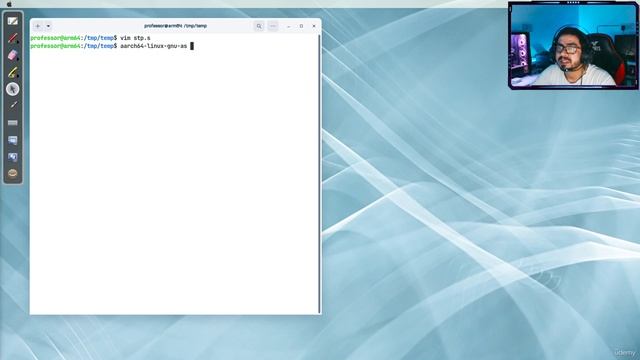Select the laser pointer stick tool
640x360 pixels.
(x=13, y=105)
